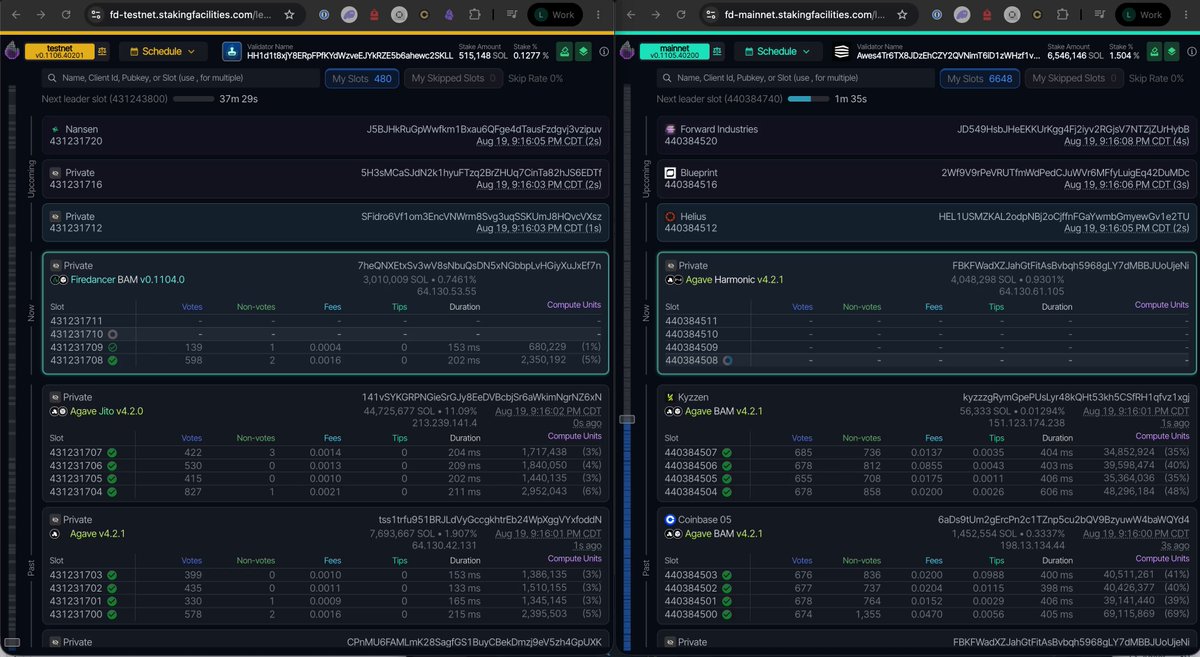Click the Staking Facilities validator logo in mainnet window
The width and height of the screenshot is (1200, 657).
(x=842, y=51)
